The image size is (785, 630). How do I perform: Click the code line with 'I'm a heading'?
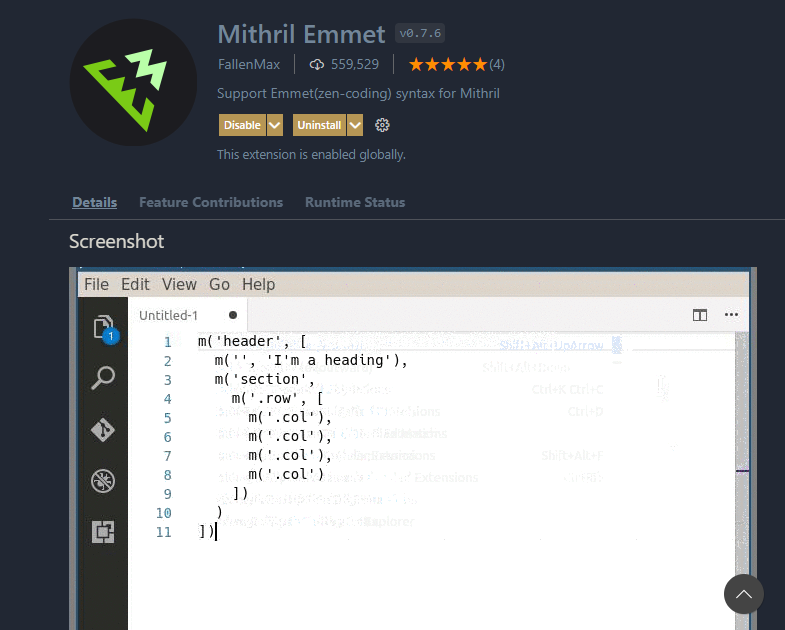click(311, 361)
